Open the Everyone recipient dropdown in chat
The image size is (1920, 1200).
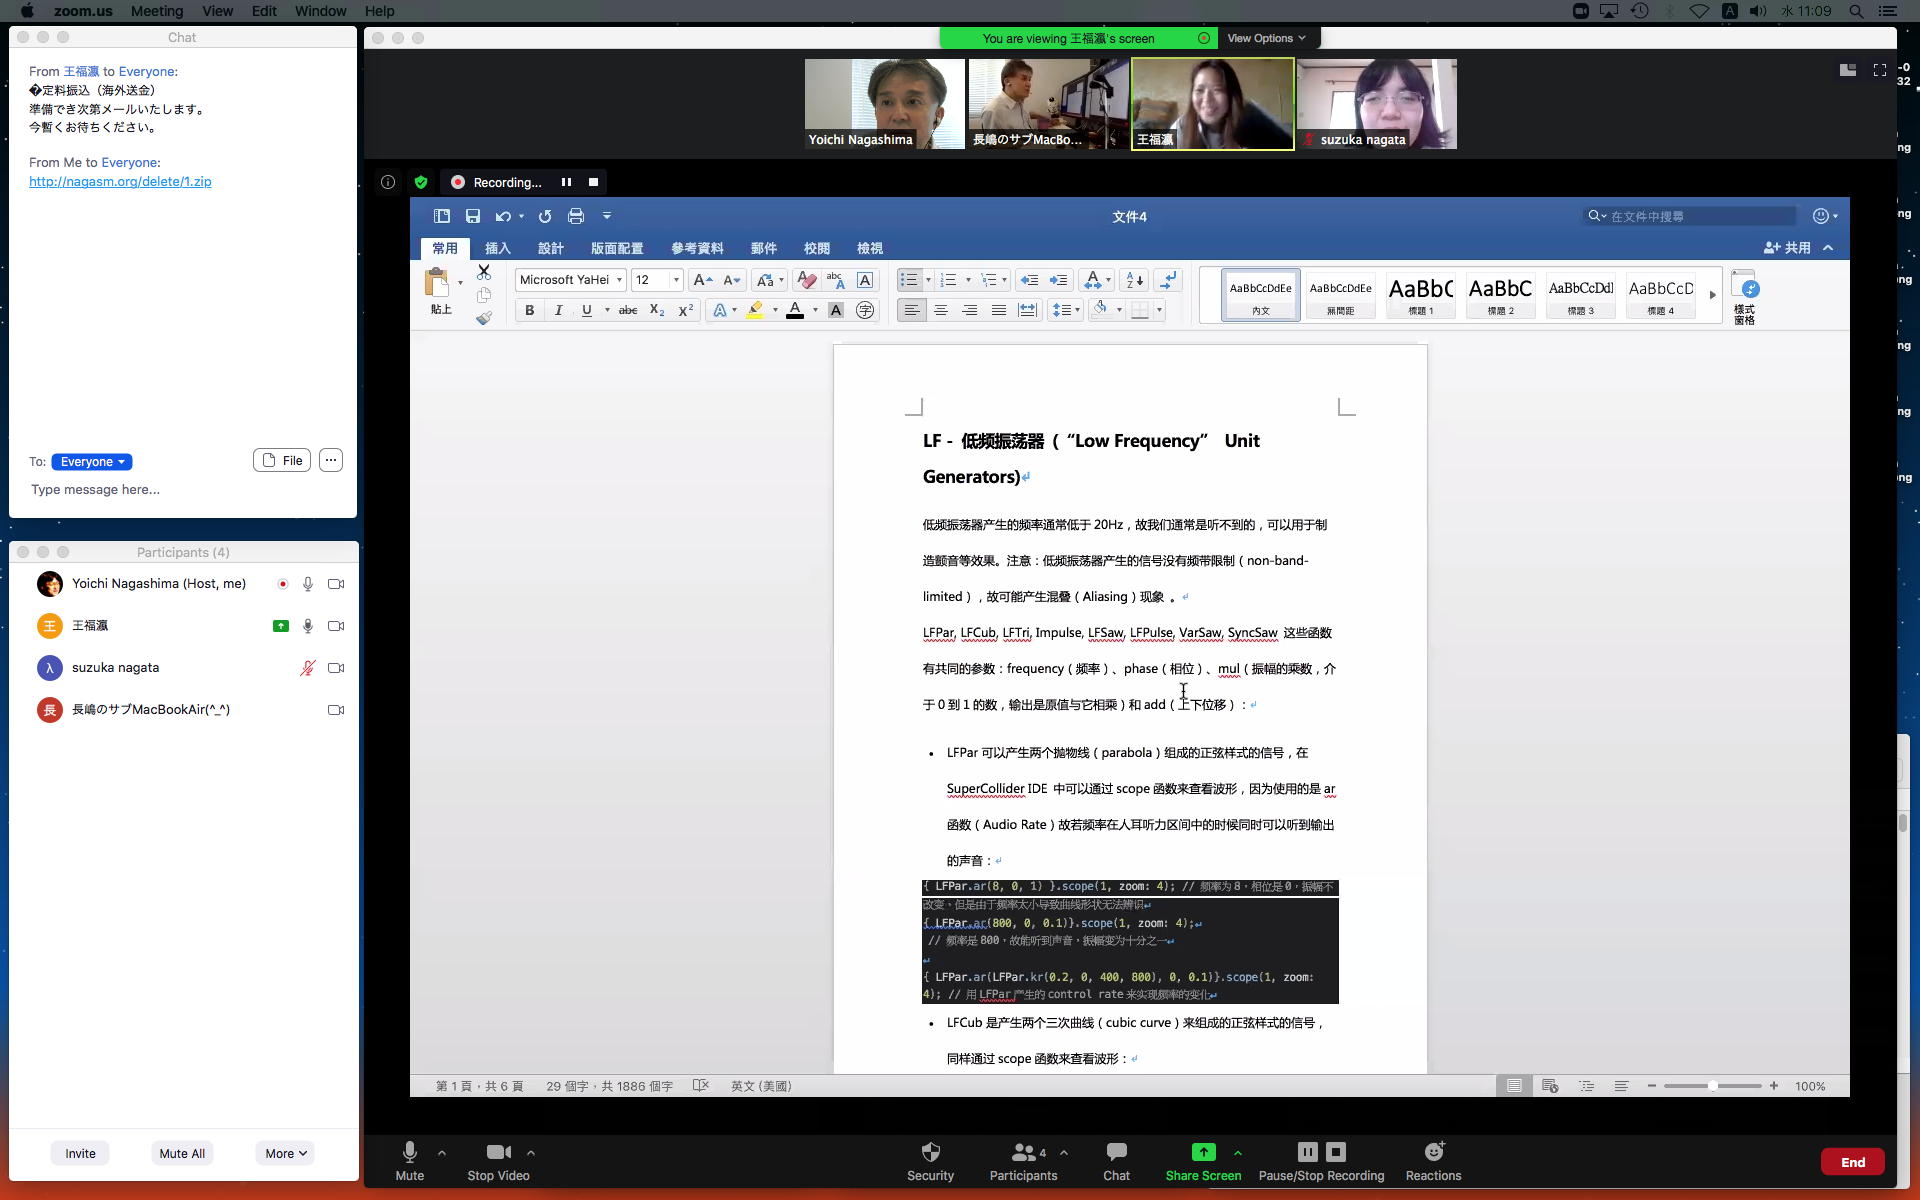coord(92,462)
